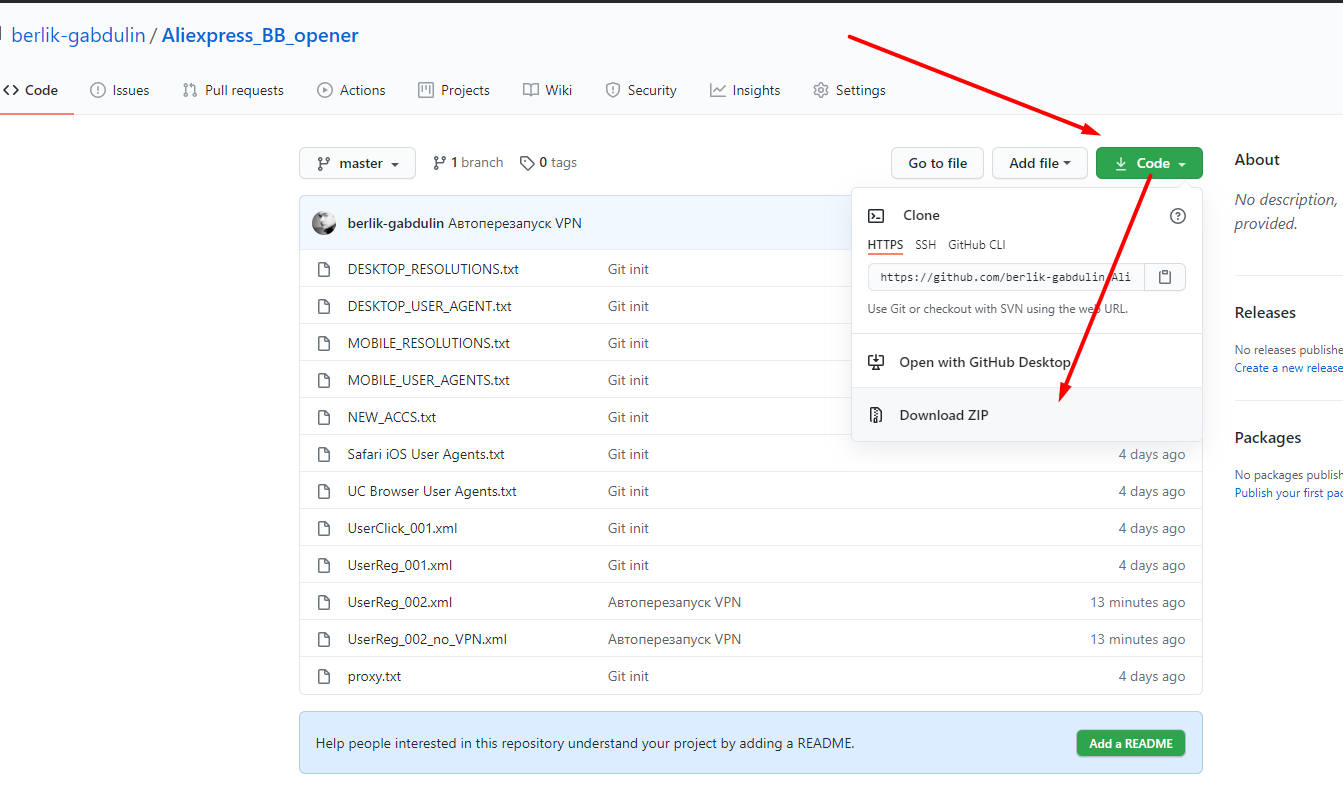Screen dimensions: 1343x810
Task: Click the Автоперезапуск VPN commit for UserReg_002.xml
Action: pyautogui.click(x=674, y=602)
